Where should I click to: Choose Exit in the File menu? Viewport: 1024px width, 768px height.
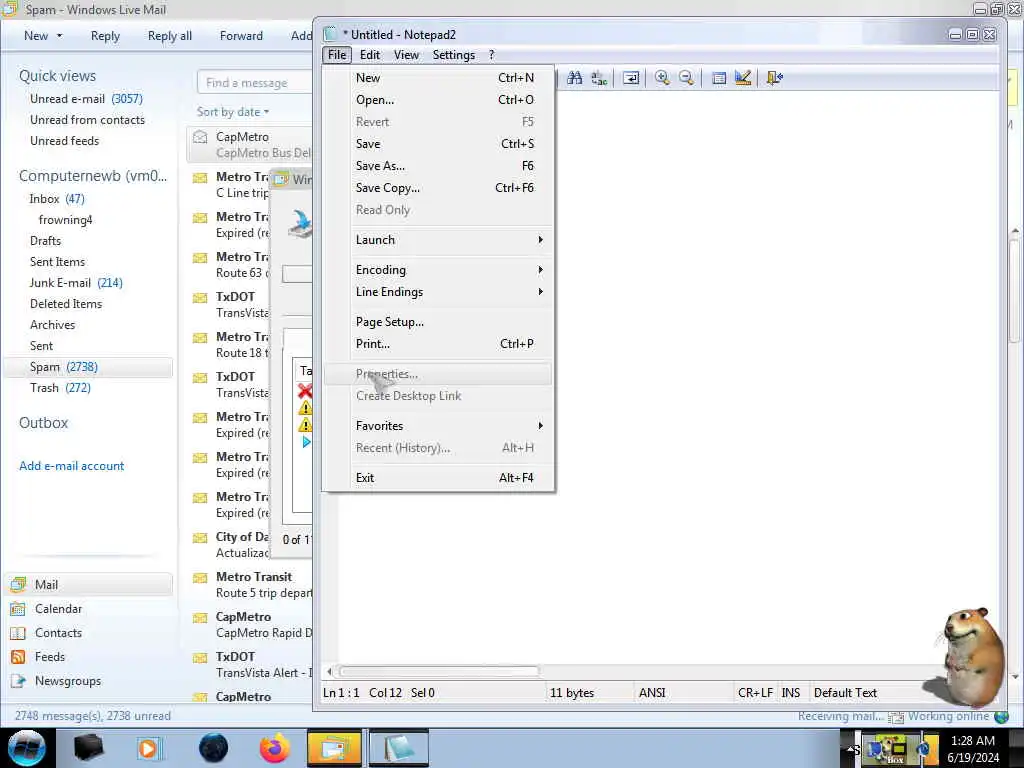click(438, 478)
